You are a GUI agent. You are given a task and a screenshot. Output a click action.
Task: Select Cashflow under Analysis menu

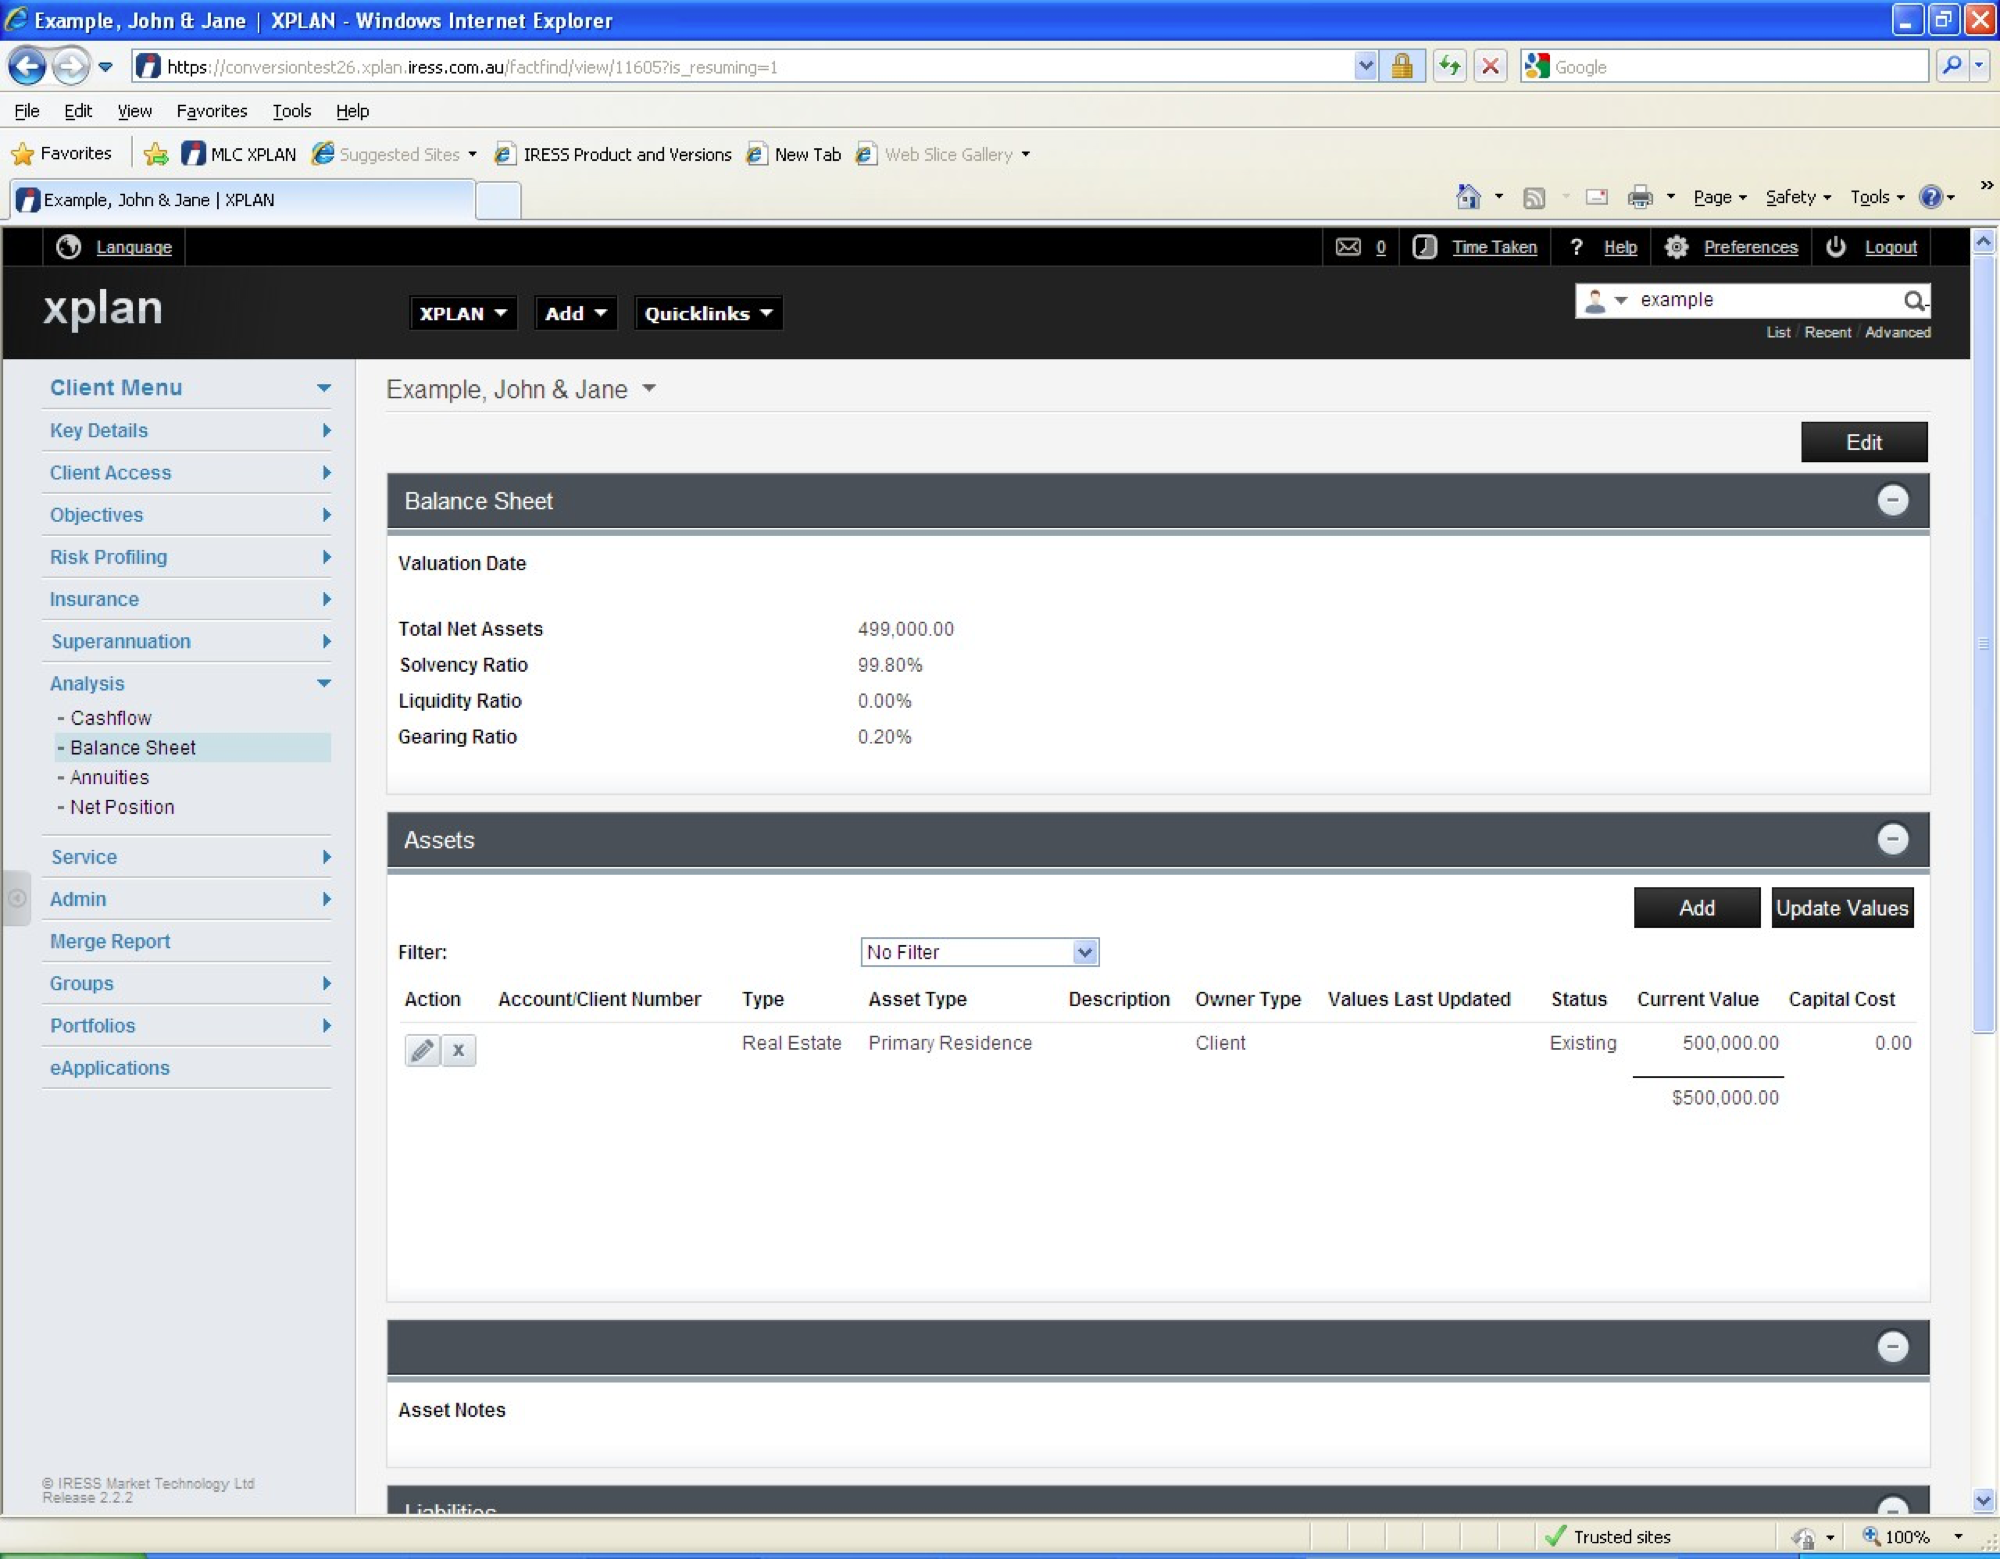tap(111, 718)
